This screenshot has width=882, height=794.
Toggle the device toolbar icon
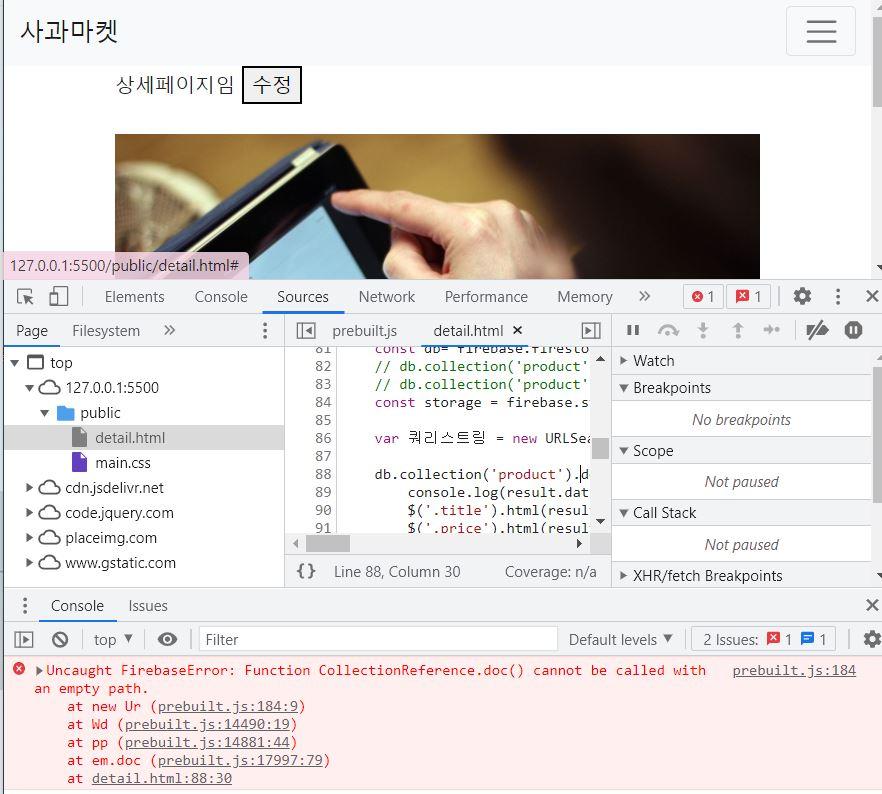point(58,296)
